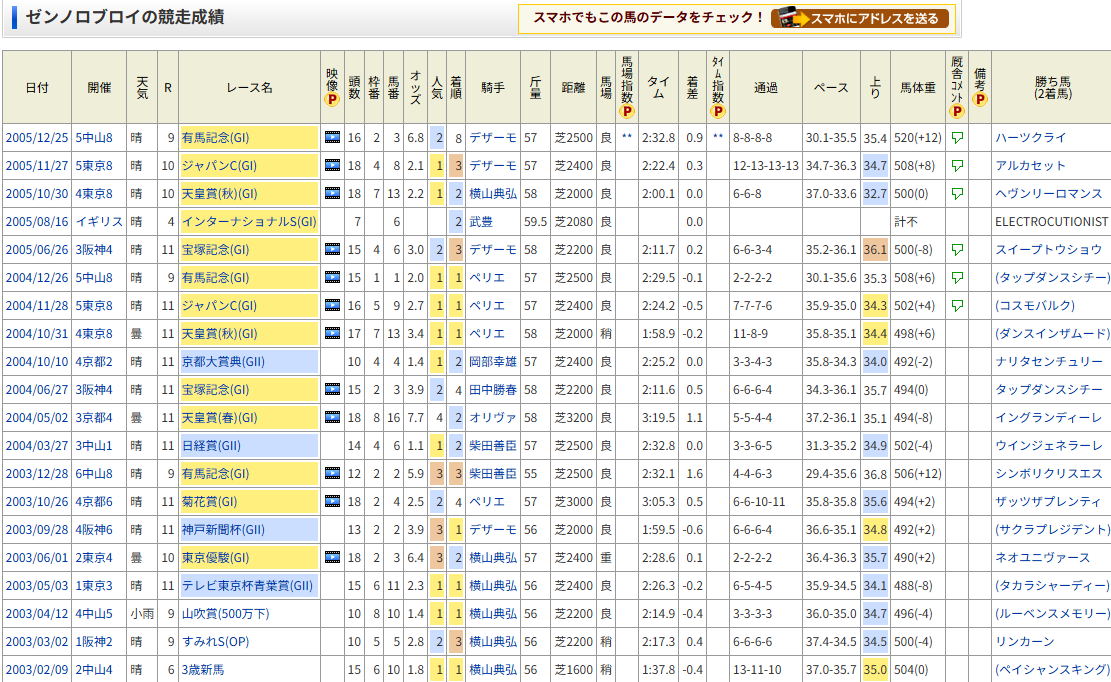
Task: Click premium P icon under 備考 header
Action: pos(980,100)
